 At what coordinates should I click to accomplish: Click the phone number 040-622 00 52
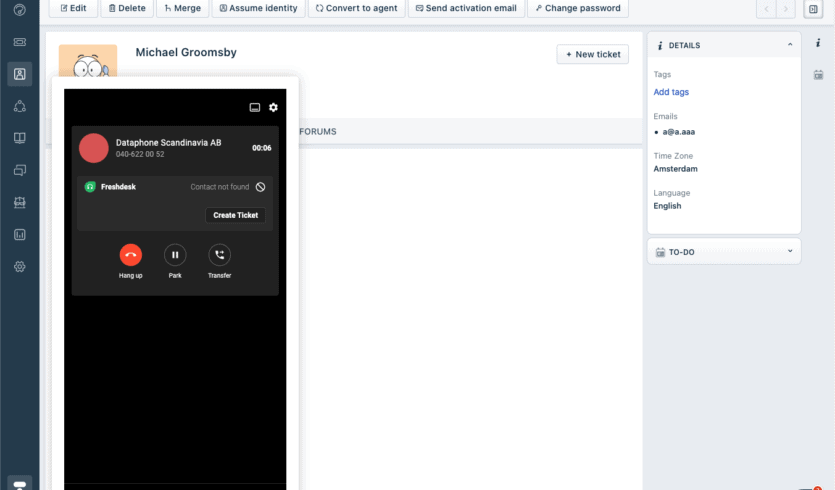coord(140,154)
